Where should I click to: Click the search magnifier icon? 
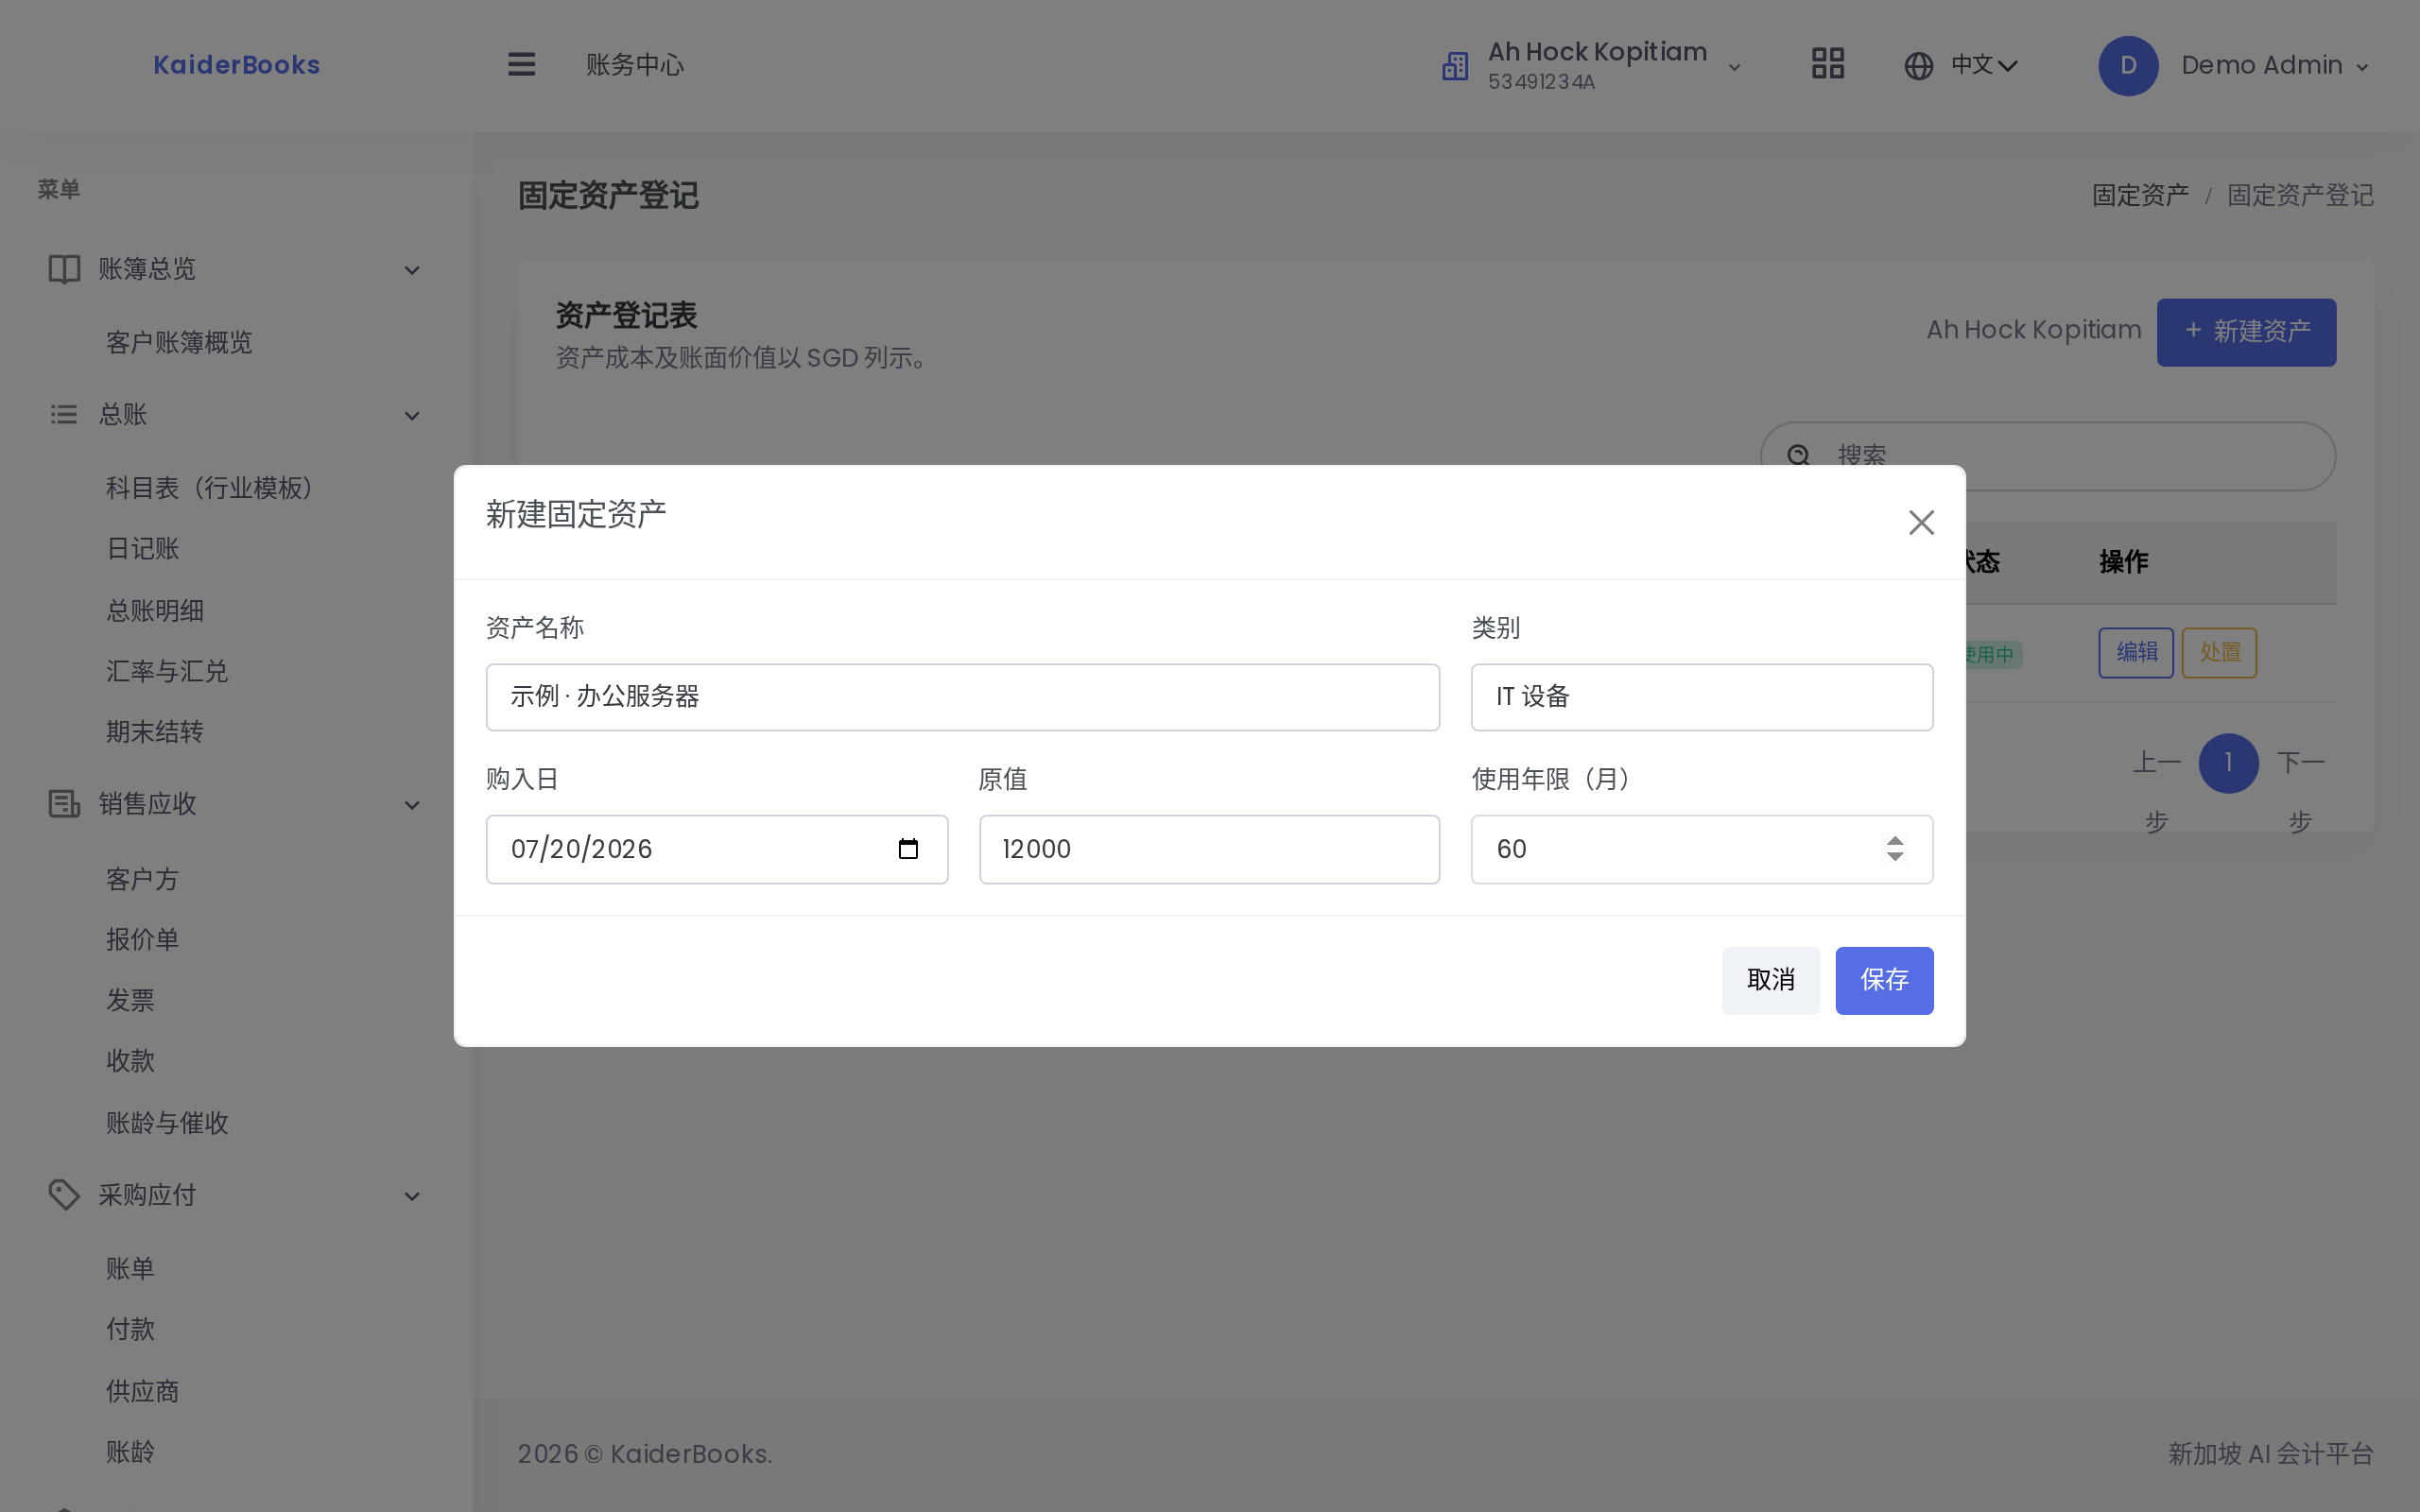point(1798,456)
